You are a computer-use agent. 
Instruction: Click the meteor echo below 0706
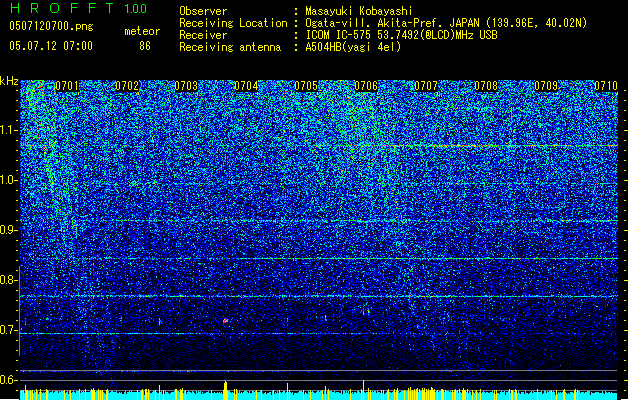[x=364, y=311]
